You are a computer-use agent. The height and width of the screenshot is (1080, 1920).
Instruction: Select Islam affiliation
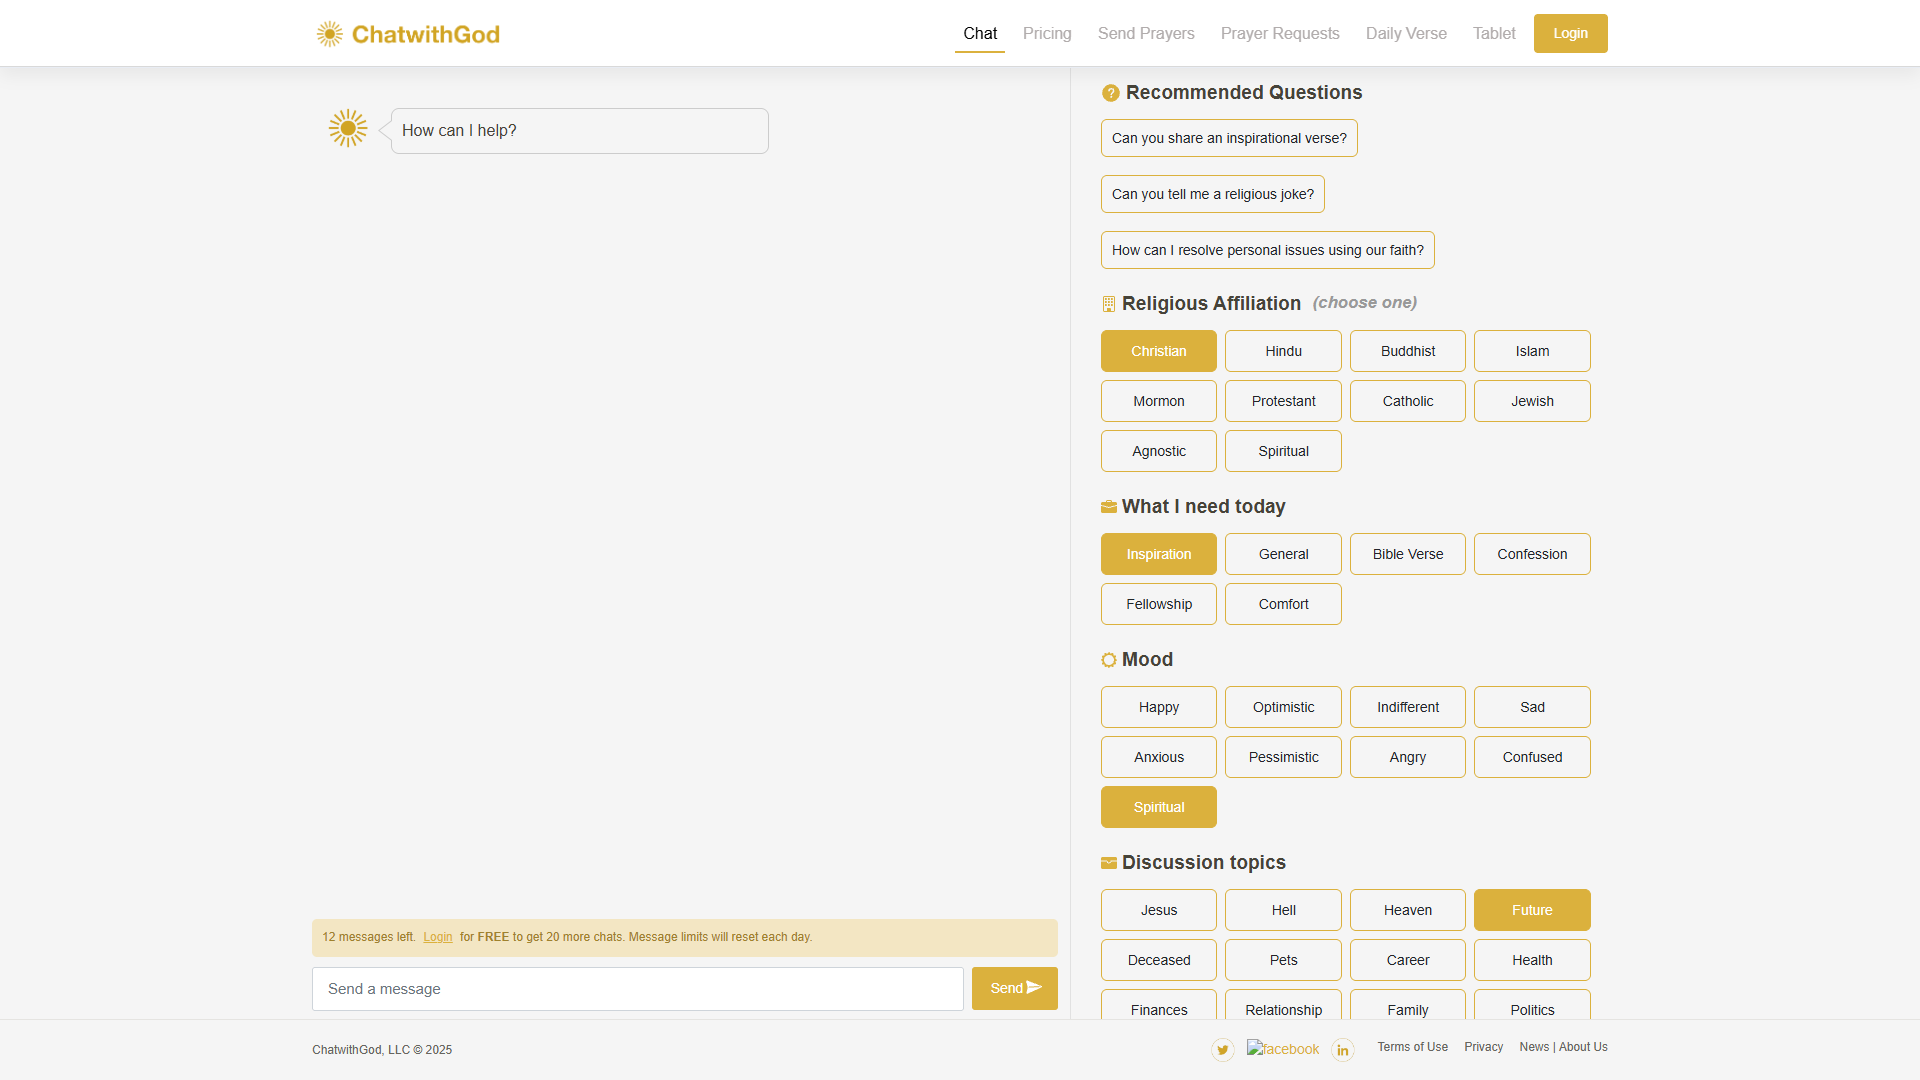tap(1532, 351)
